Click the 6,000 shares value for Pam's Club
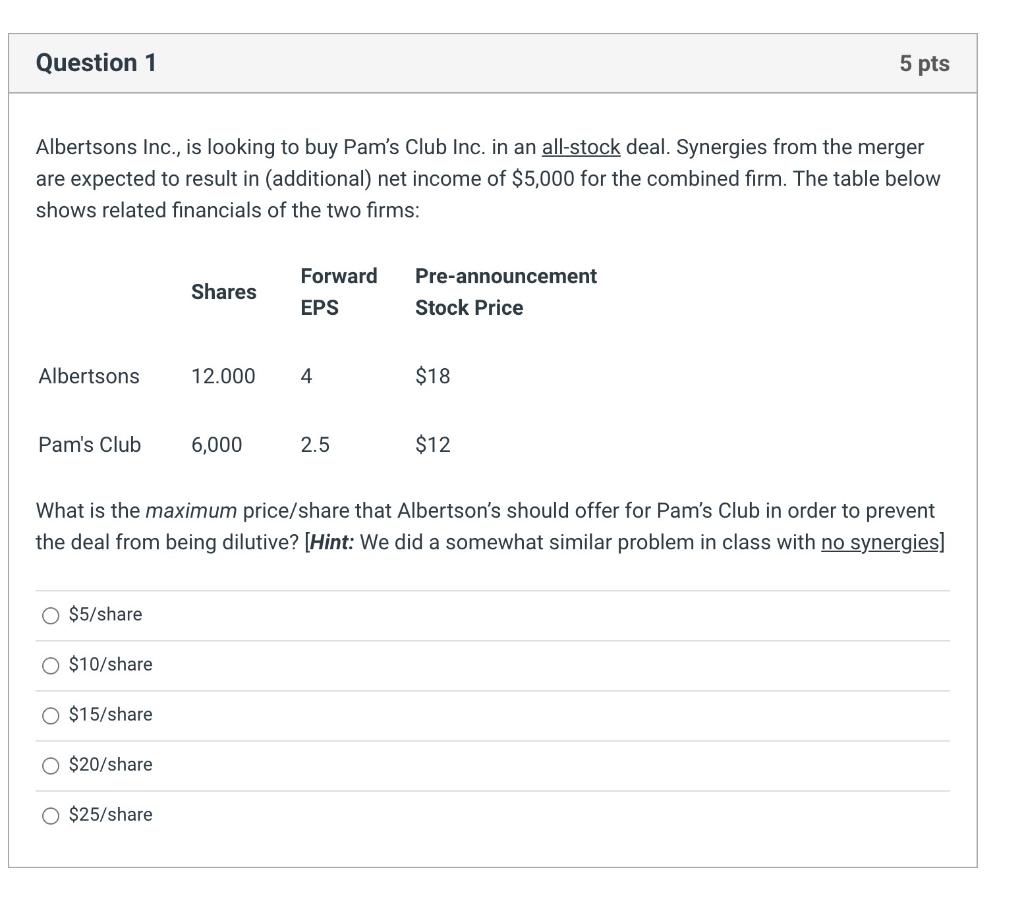The image size is (1024, 901). click(x=217, y=444)
